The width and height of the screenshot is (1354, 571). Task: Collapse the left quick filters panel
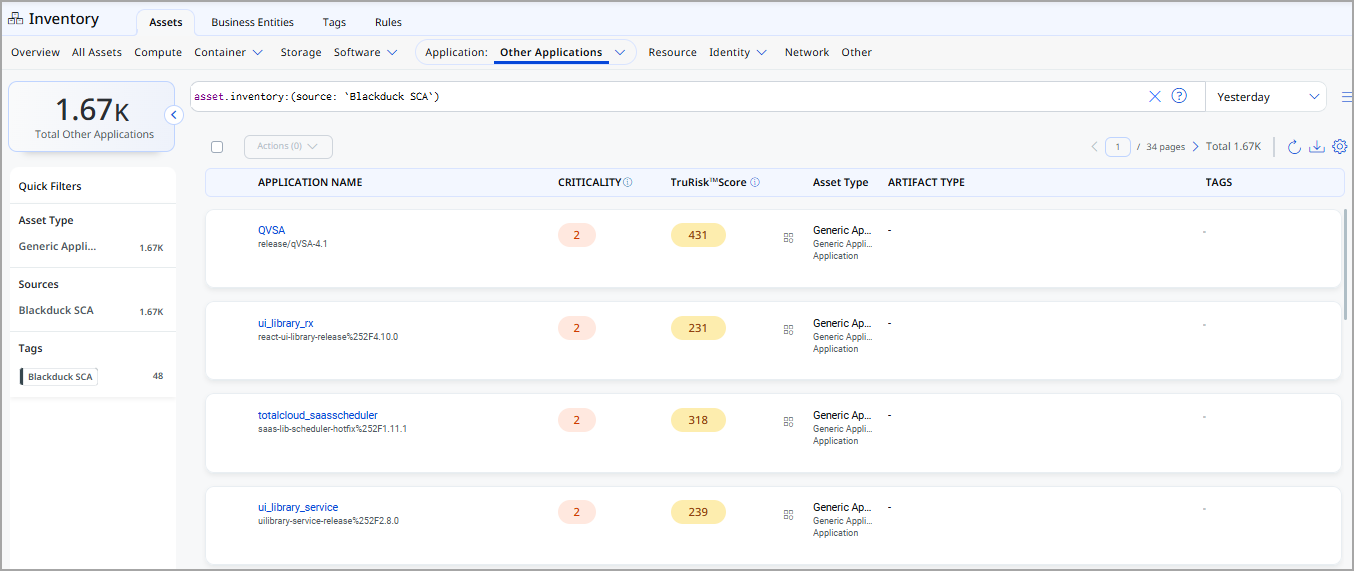click(x=173, y=115)
